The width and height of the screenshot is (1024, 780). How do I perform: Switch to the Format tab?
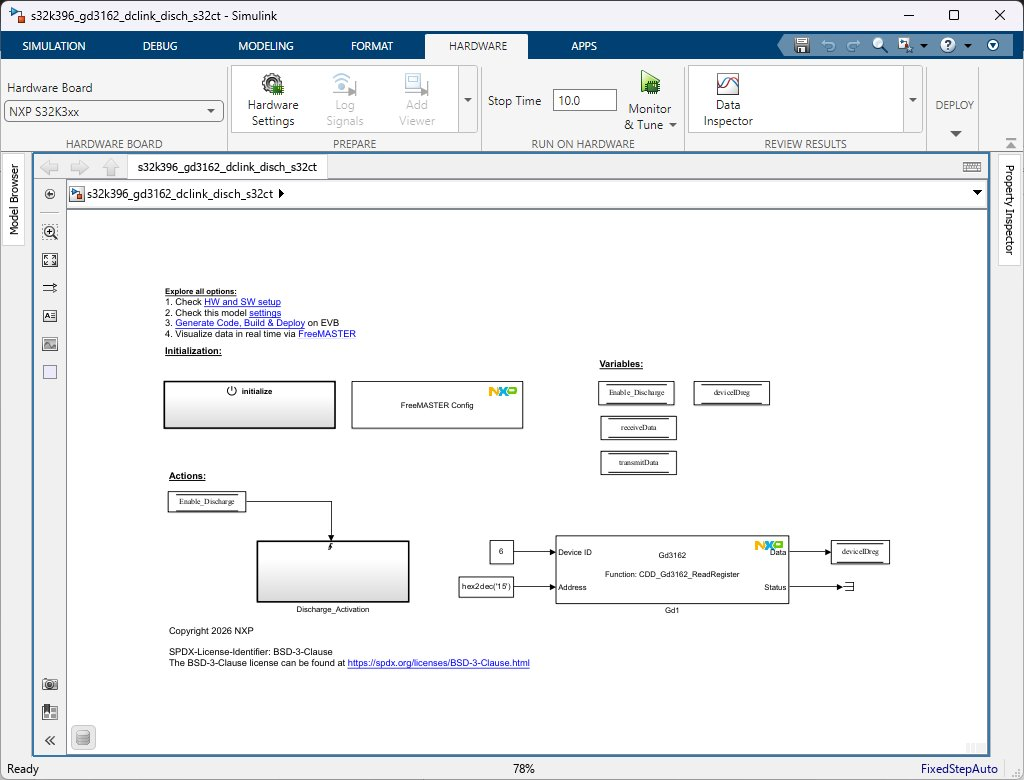(x=372, y=46)
